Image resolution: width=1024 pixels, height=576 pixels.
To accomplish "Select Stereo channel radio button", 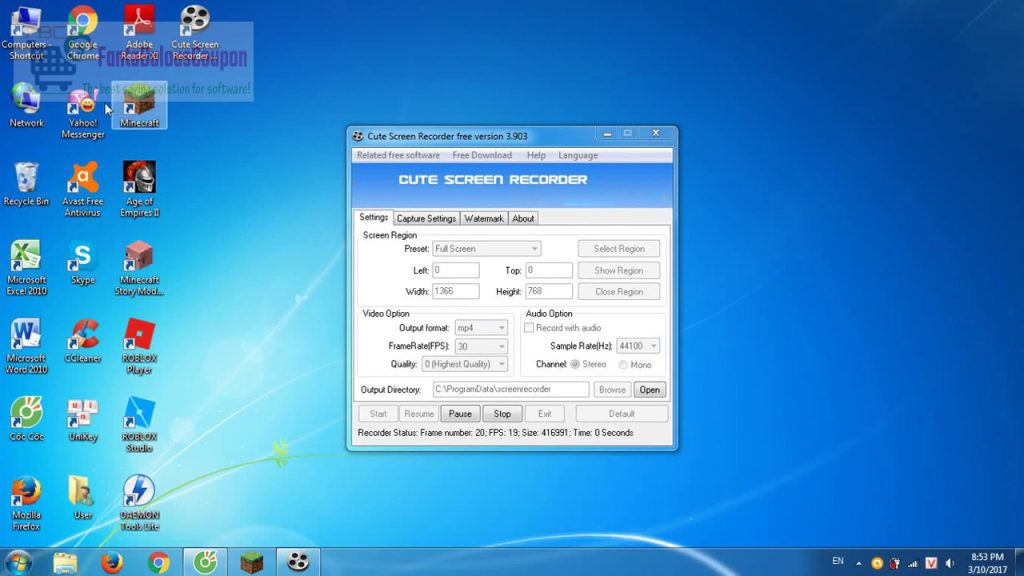I will point(575,364).
